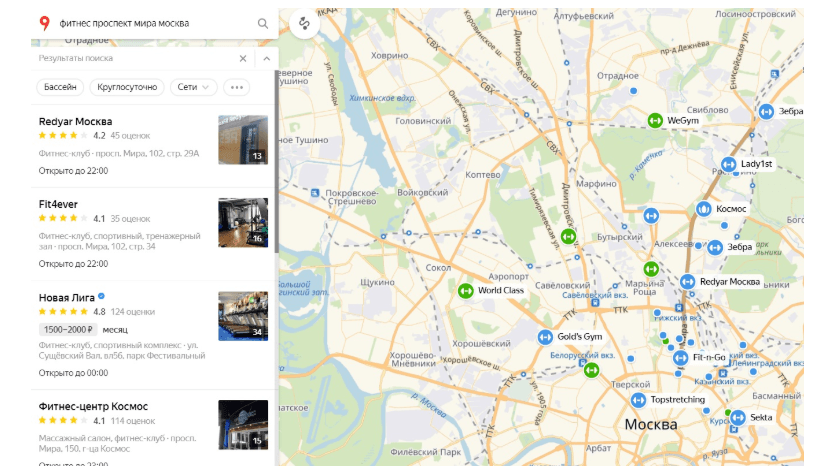Close the search results panel
The height and width of the screenshot is (469, 813).
(243, 59)
